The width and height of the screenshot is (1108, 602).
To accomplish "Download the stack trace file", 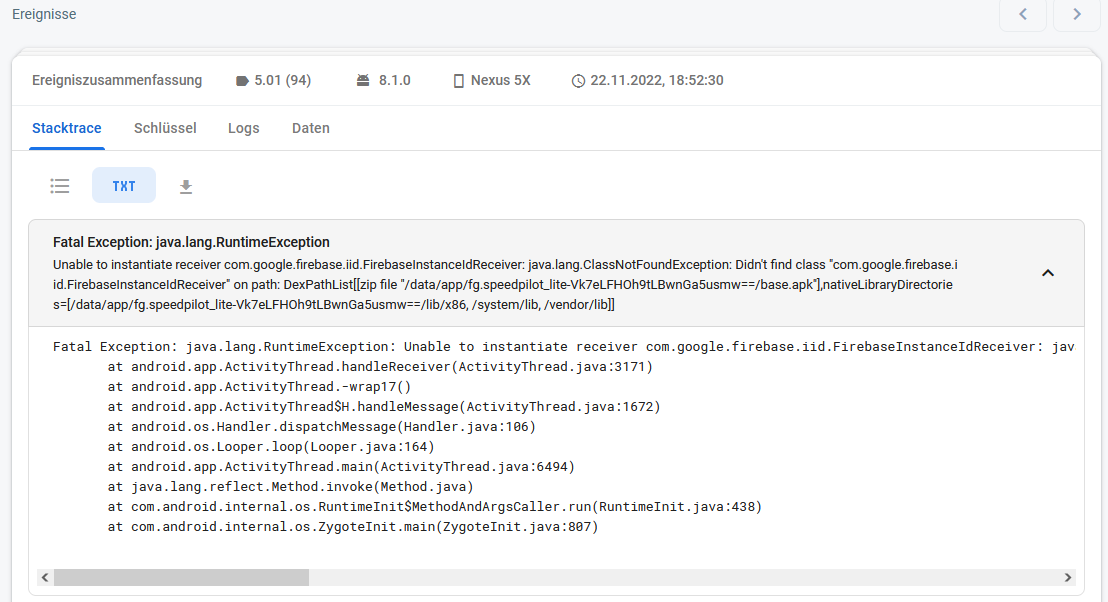I will tap(186, 186).
